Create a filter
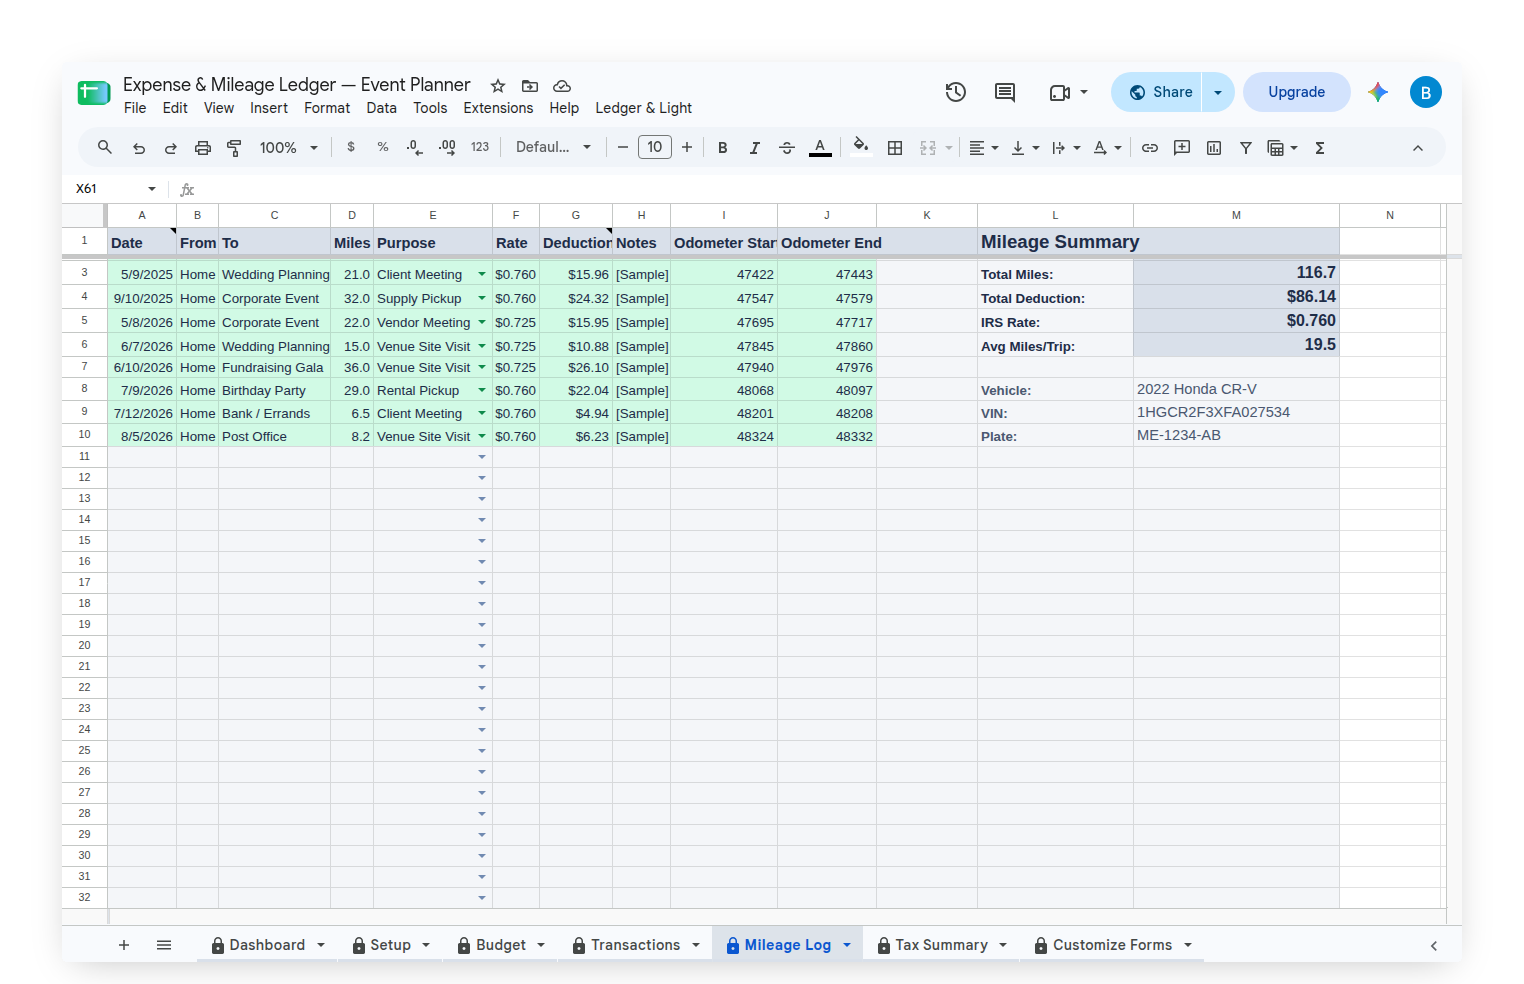This screenshot has width=1524, height=984. 1246,148
